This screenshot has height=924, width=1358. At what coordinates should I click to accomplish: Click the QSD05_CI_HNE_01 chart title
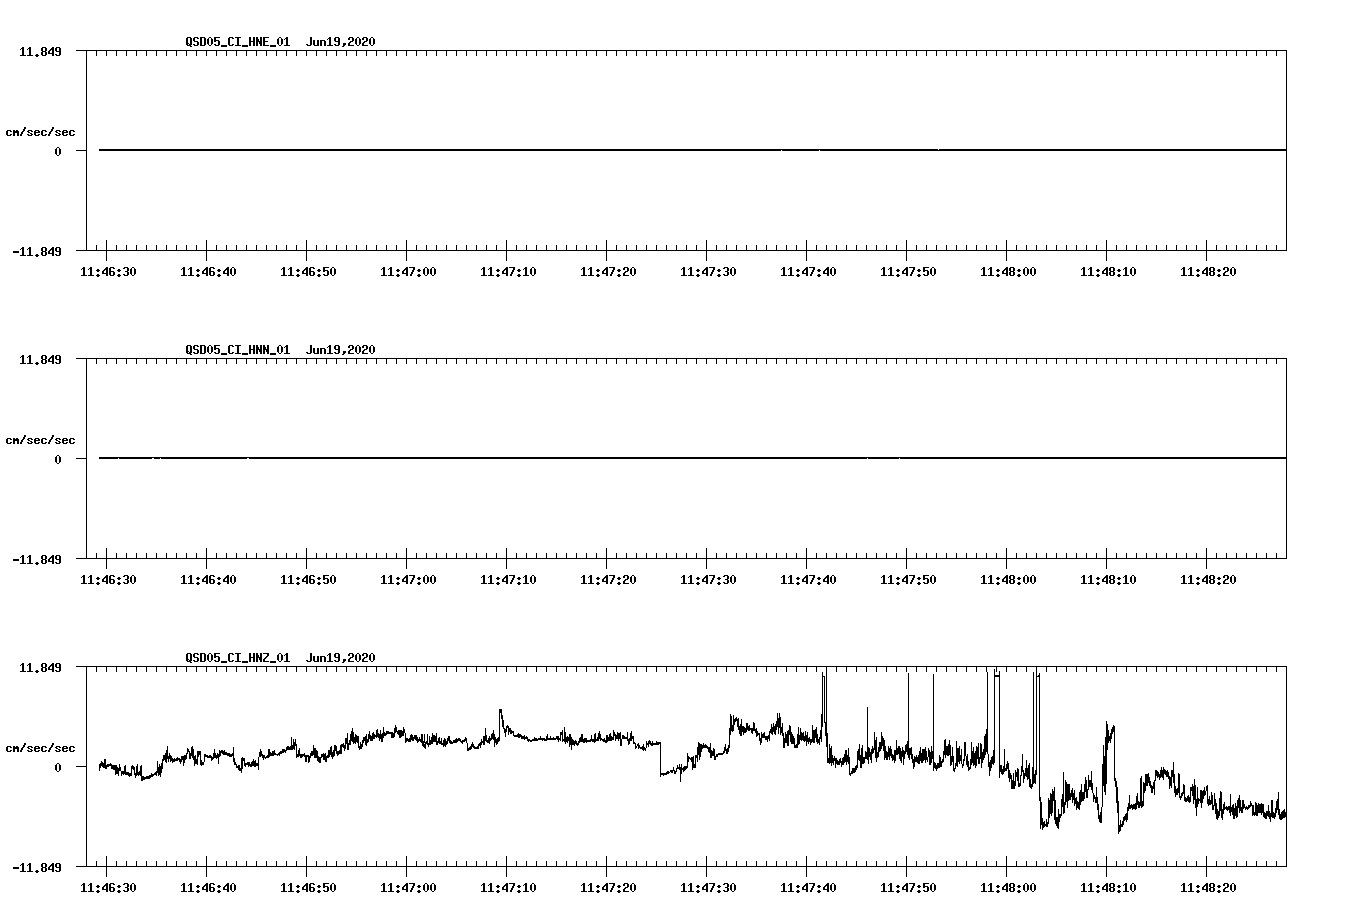coord(281,42)
